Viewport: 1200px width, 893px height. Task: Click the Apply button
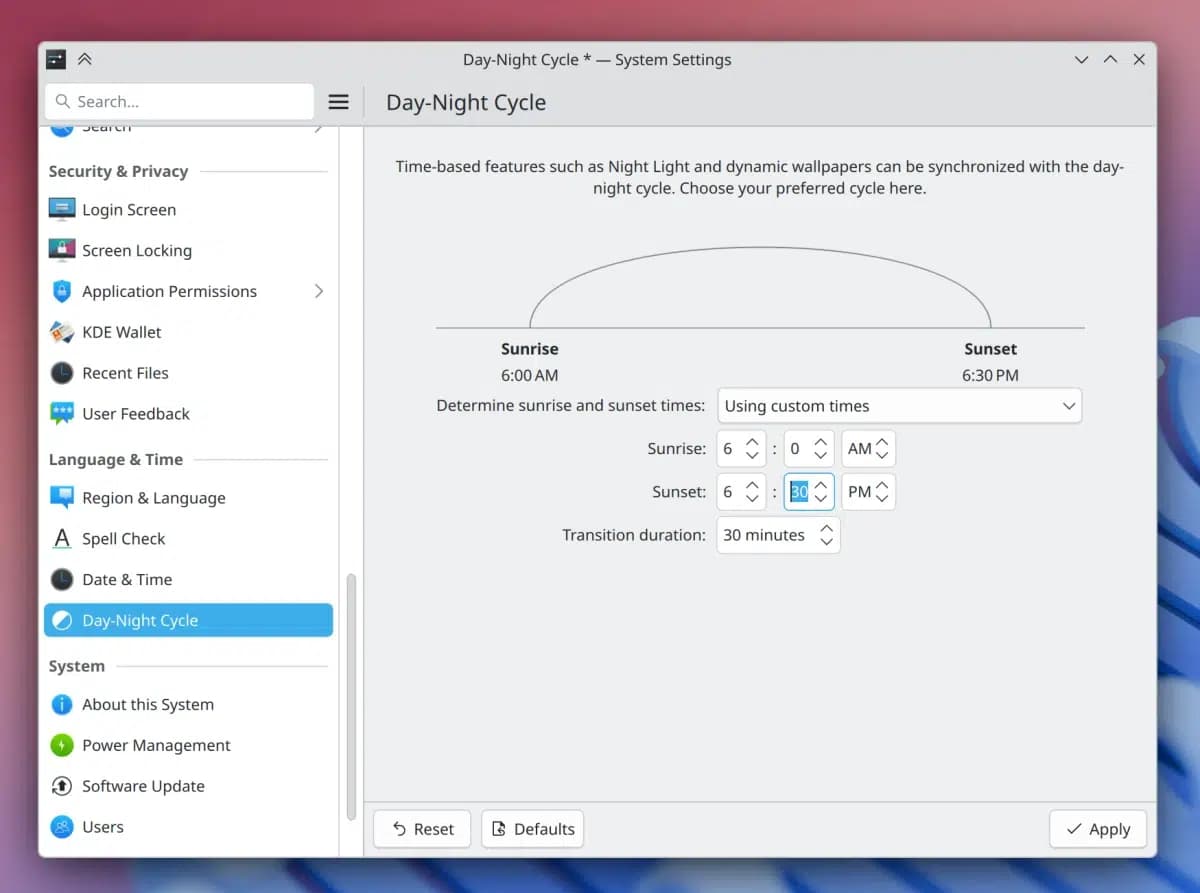(x=1097, y=829)
